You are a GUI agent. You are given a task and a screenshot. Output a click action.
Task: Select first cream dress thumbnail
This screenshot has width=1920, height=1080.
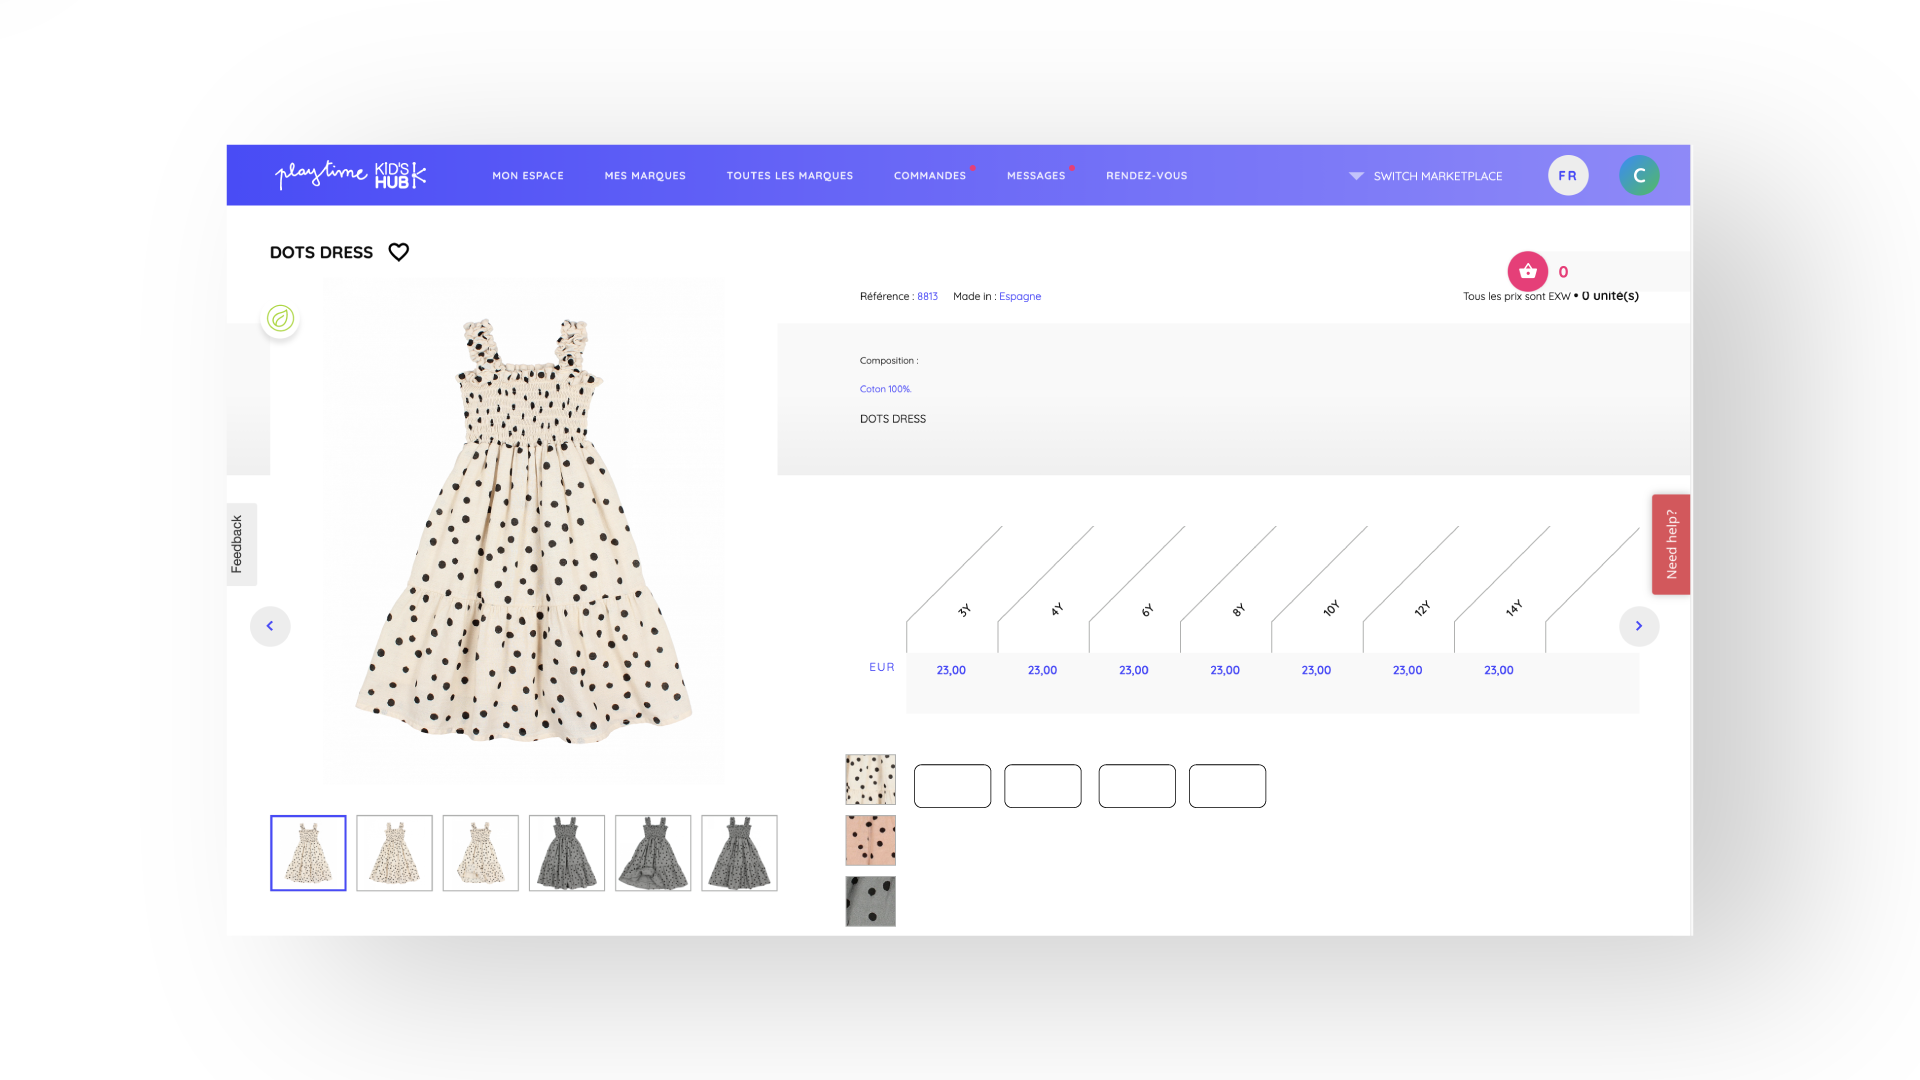tap(308, 853)
